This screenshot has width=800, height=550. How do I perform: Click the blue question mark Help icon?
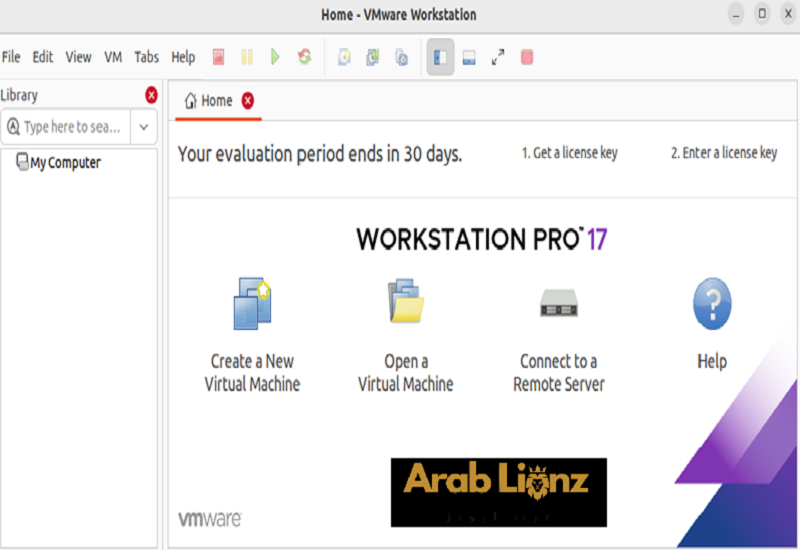coord(712,304)
